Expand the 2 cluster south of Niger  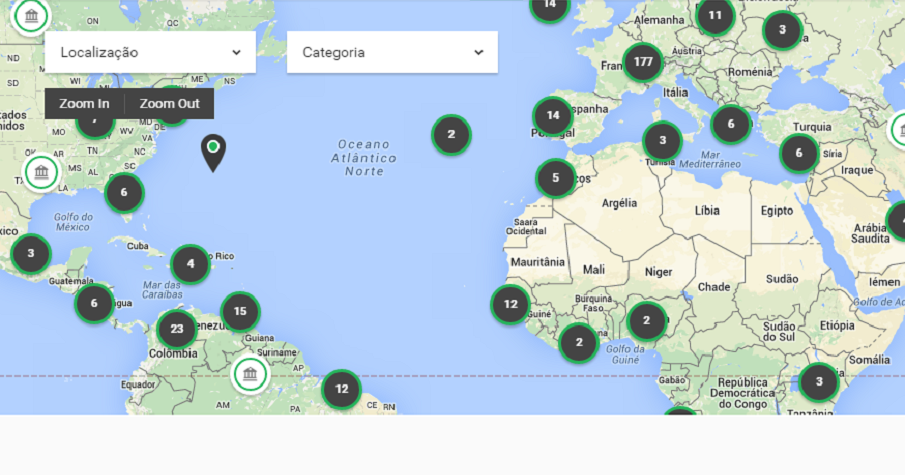(x=646, y=321)
